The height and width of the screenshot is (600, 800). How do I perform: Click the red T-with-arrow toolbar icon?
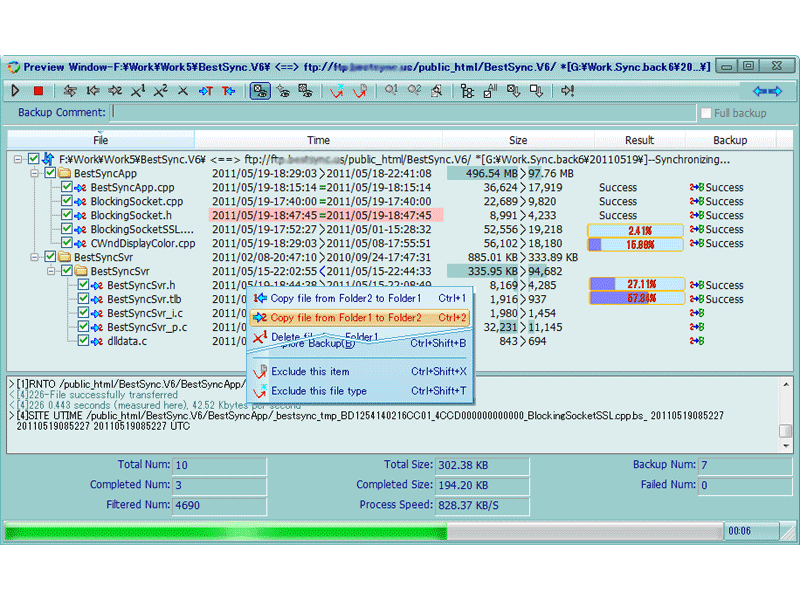tap(228, 91)
